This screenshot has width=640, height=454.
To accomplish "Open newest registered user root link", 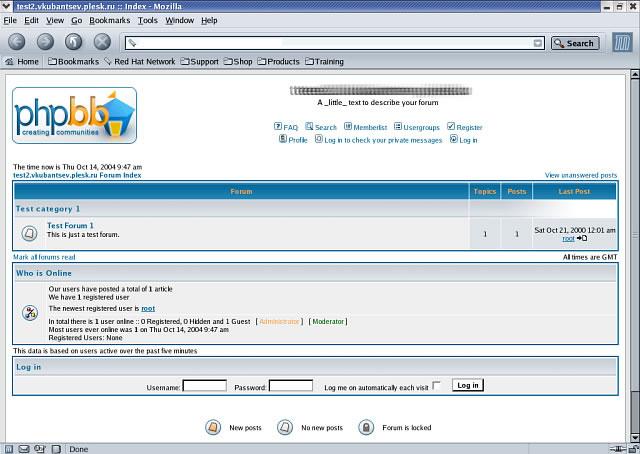I will 148,309.
